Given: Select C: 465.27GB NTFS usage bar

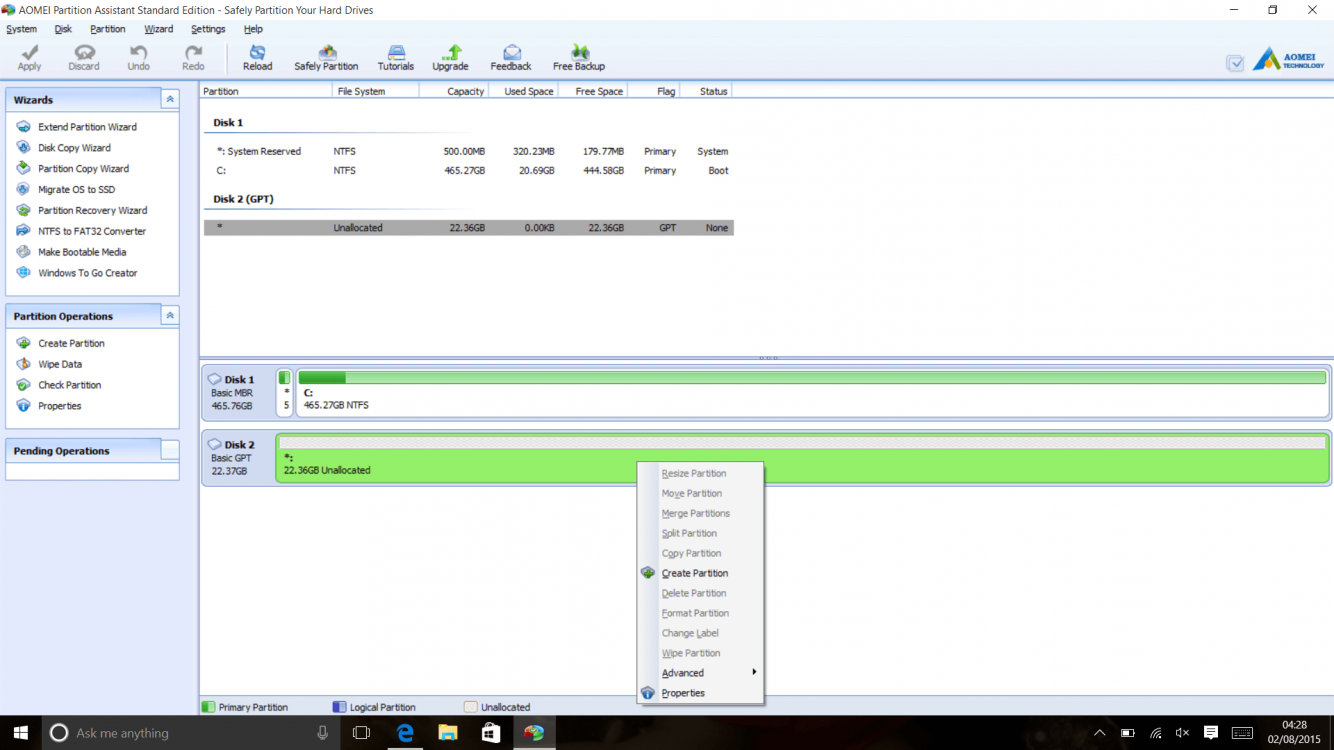Looking at the screenshot, I should tap(812, 378).
